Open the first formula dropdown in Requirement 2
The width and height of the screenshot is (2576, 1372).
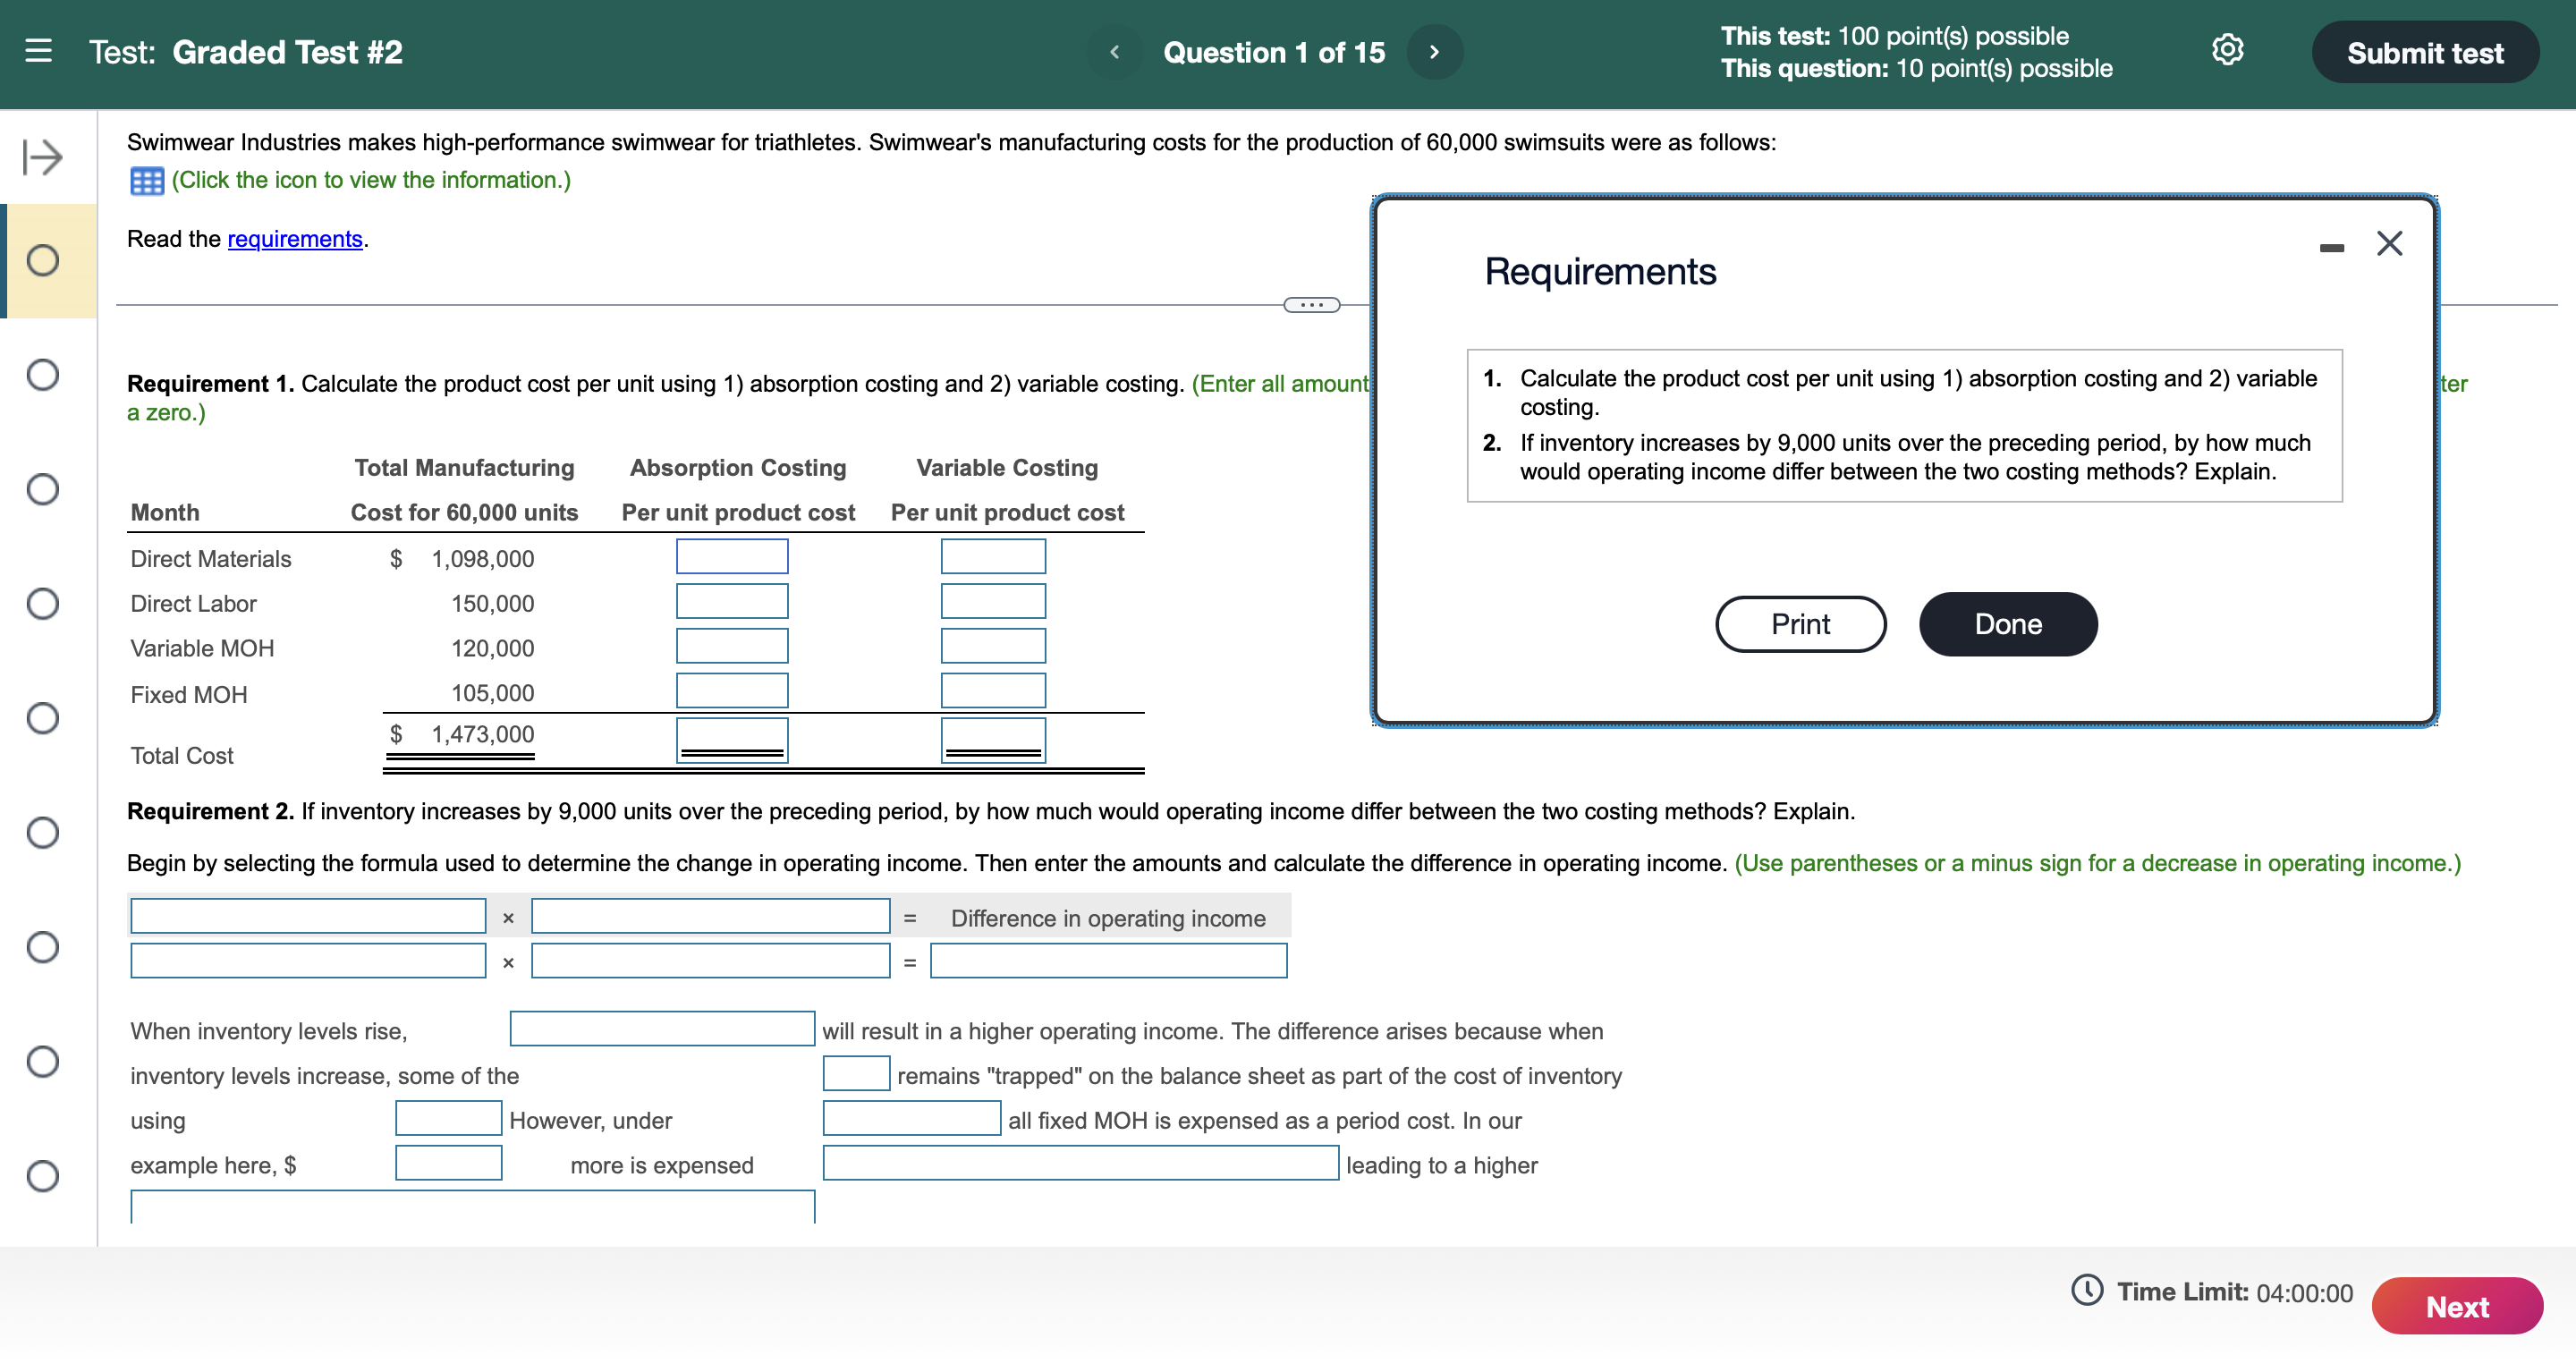pos(307,915)
